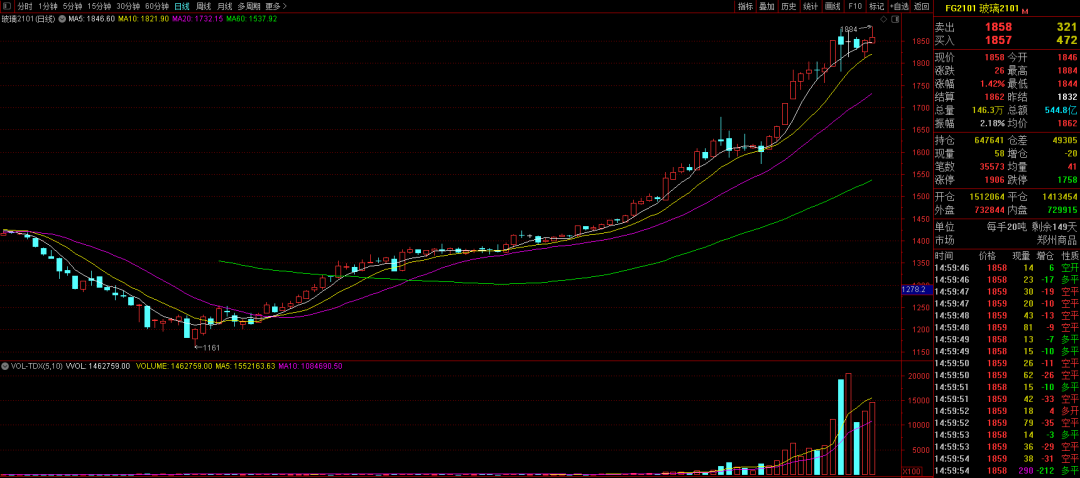This screenshot has height=478, width=1080.
Task: Select the 5分钟 timeframe
Action: tap(72, 6)
